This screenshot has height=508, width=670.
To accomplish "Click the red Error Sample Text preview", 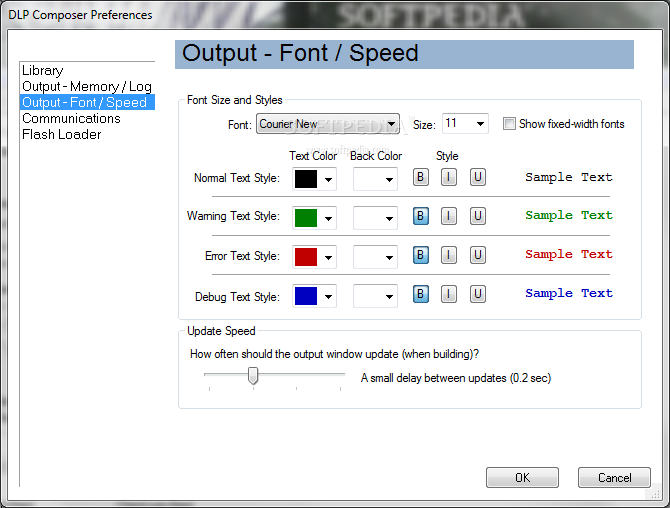I will tap(569, 254).
